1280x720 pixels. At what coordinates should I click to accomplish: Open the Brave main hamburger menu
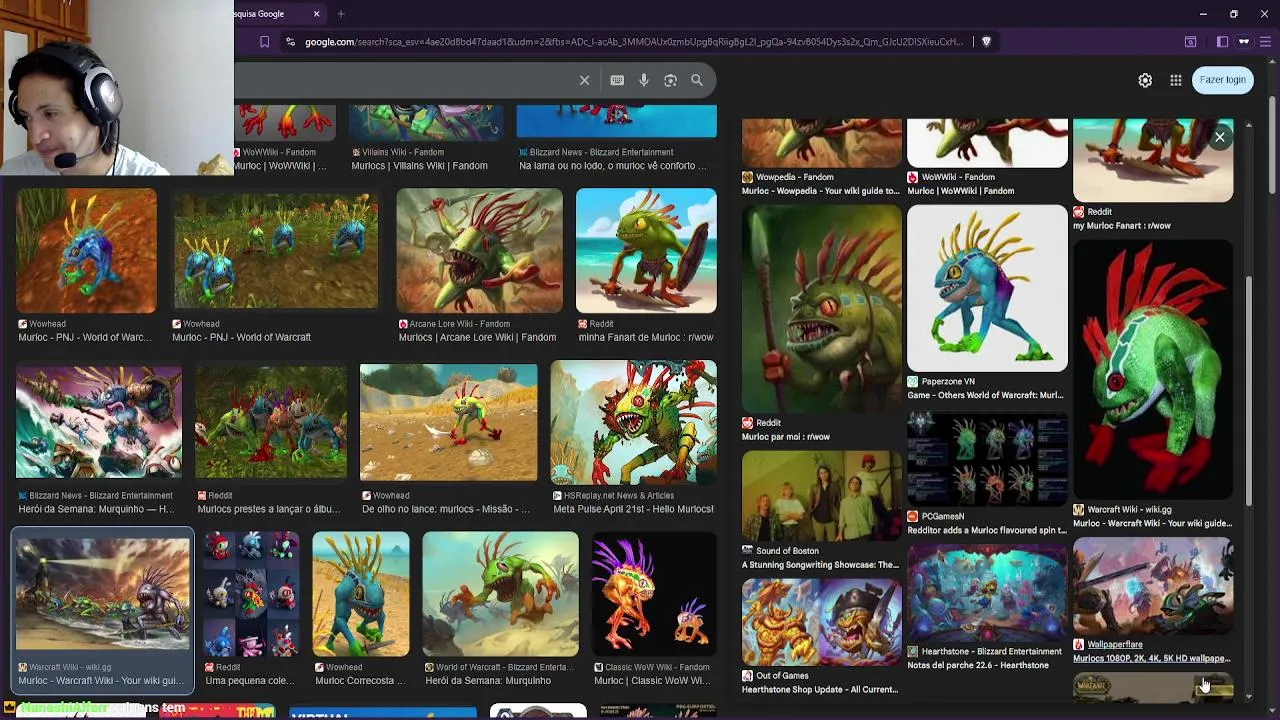[1266, 42]
